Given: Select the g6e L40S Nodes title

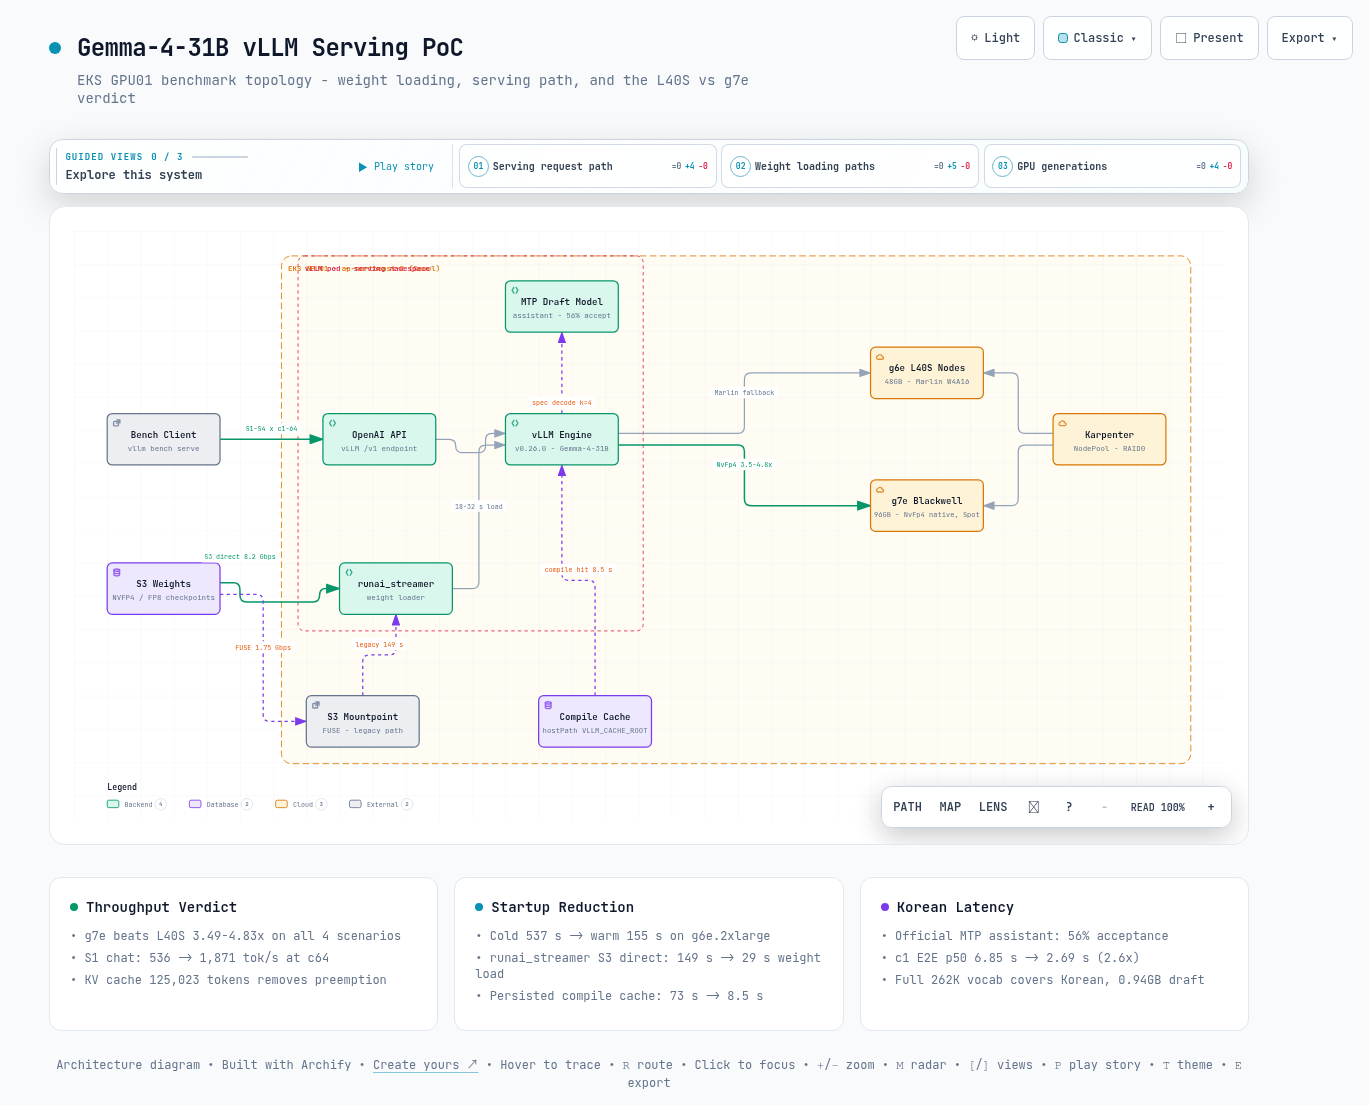Looking at the screenshot, I should coord(927,368).
